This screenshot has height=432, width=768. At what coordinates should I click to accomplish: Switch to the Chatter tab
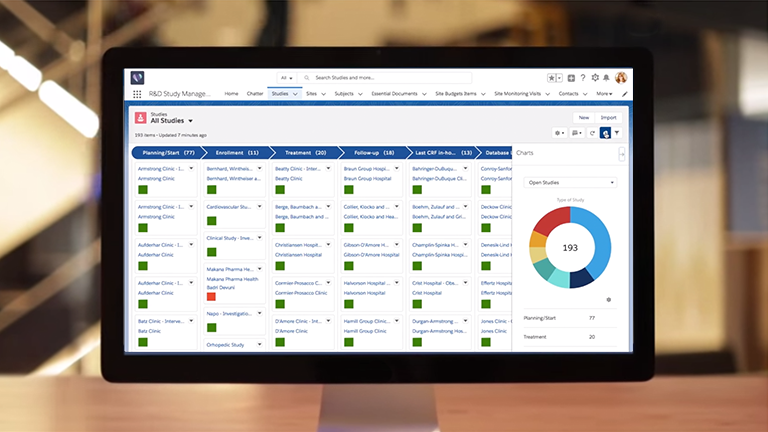pos(255,94)
